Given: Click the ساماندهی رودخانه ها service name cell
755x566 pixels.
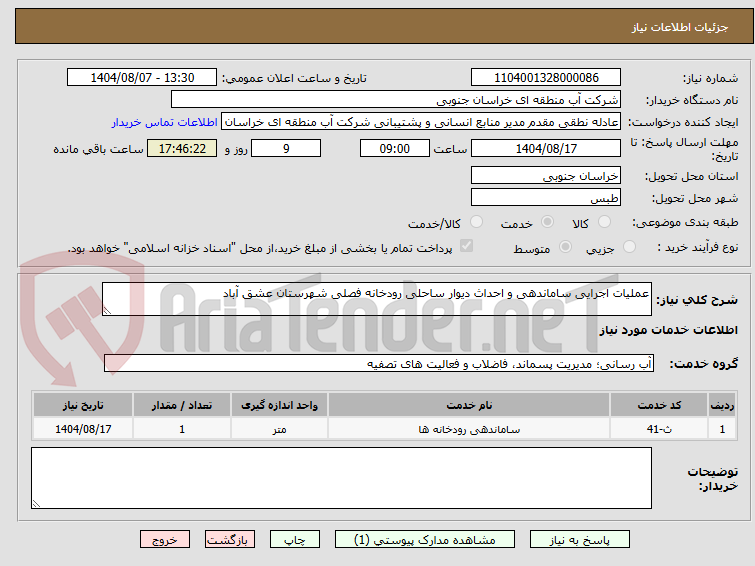Looking at the screenshot, I should (x=469, y=429).
